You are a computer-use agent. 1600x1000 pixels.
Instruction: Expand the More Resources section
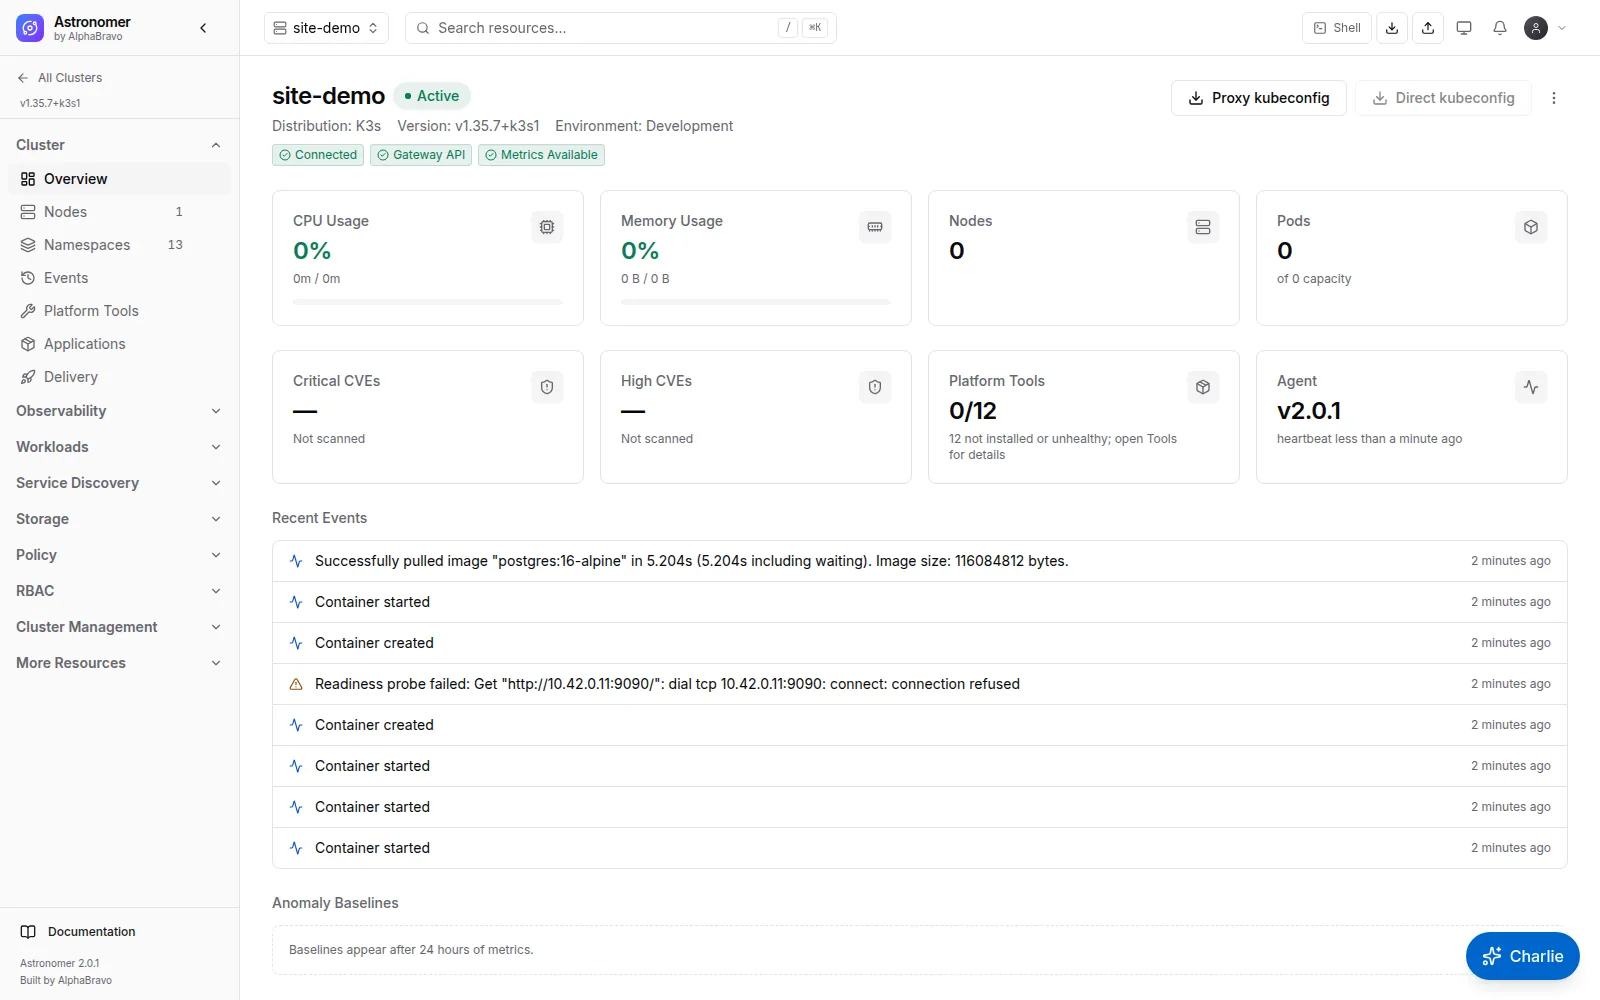pyautogui.click(x=119, y=663)
